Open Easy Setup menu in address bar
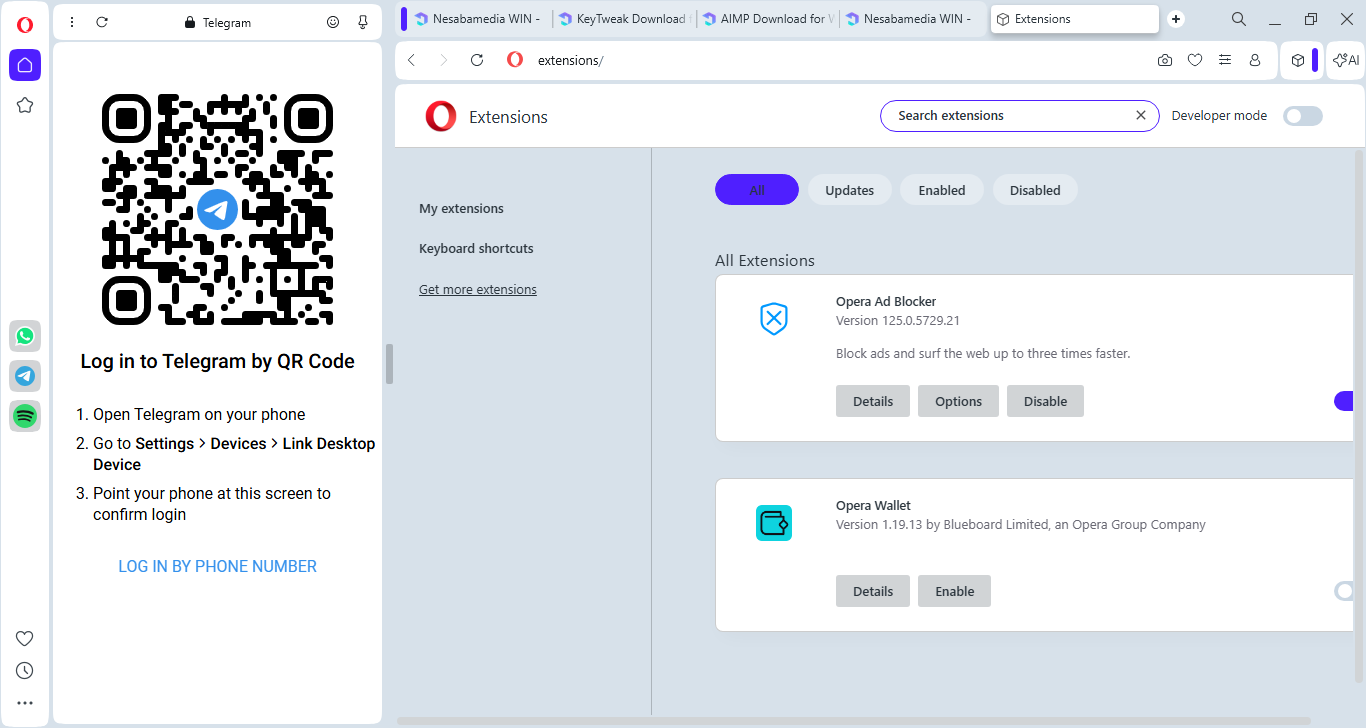 click(x=1224, y=60)
